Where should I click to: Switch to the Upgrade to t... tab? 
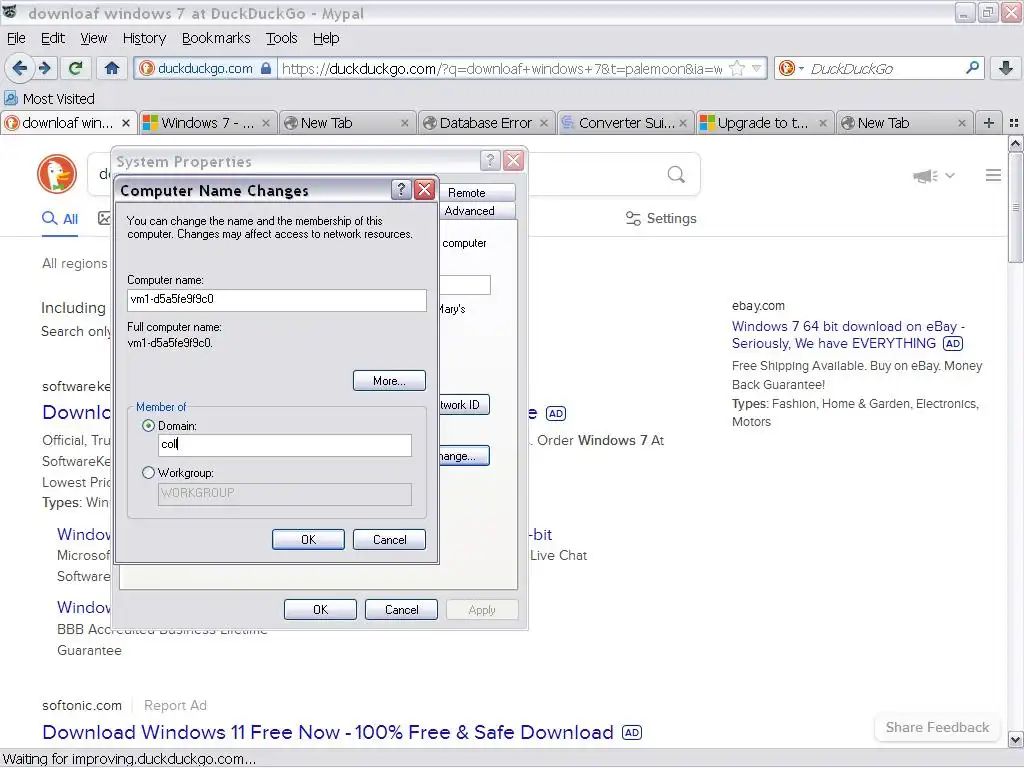(x=763, y=123)
